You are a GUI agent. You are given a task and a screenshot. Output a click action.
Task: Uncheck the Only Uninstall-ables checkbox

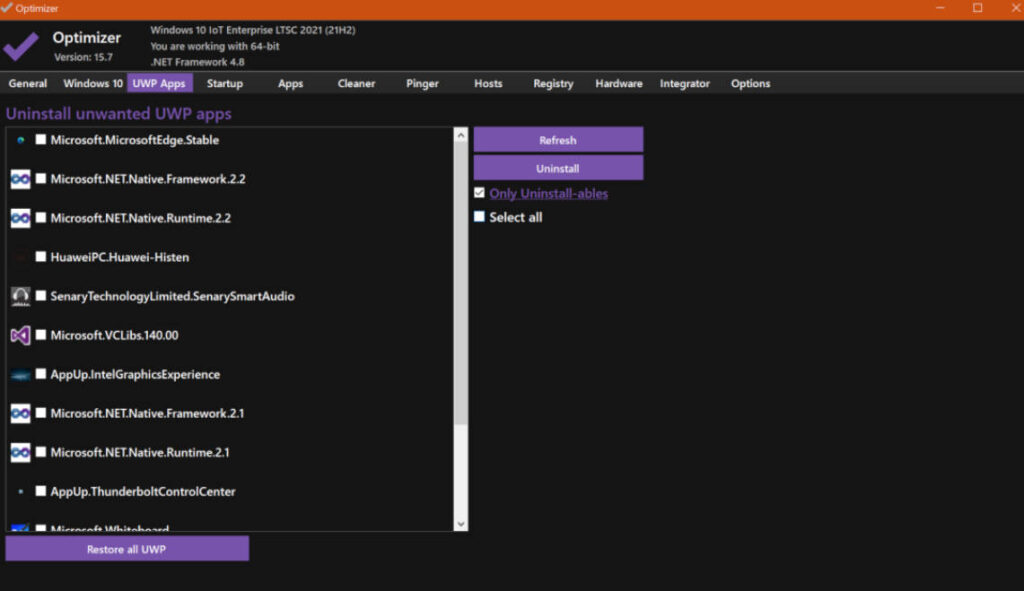point(479,193)
